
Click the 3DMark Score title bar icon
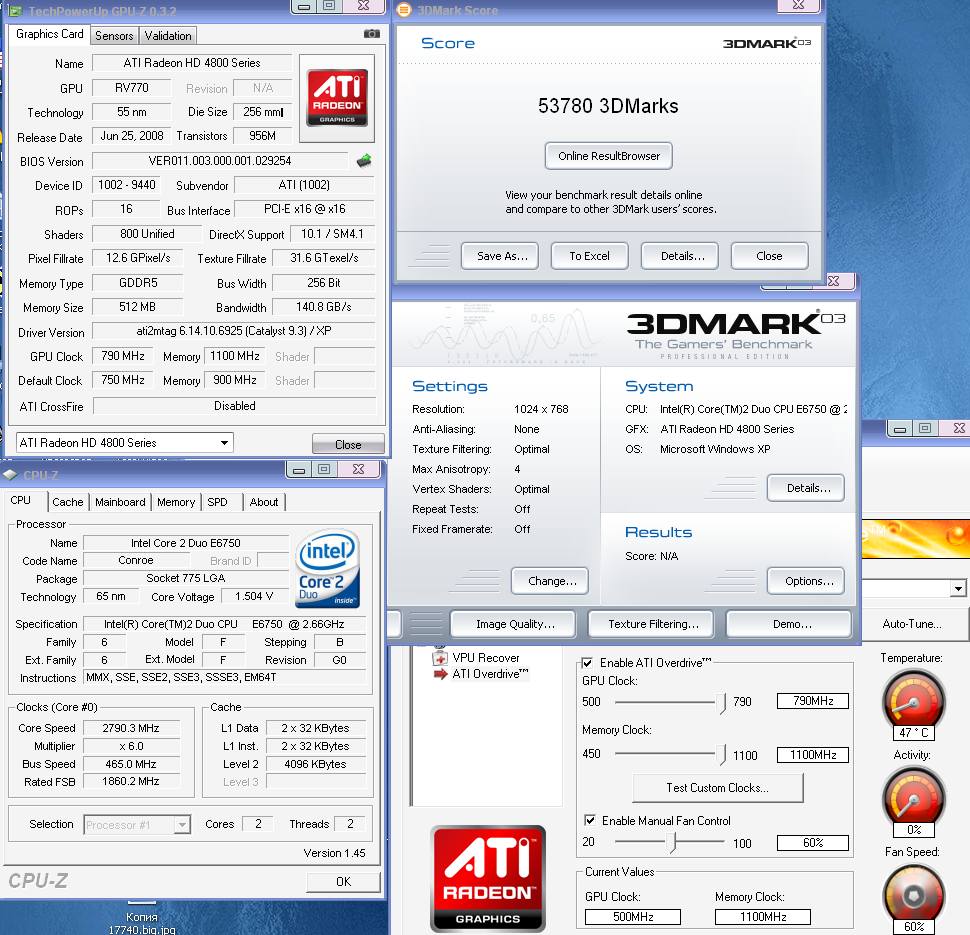coord(404,10)
